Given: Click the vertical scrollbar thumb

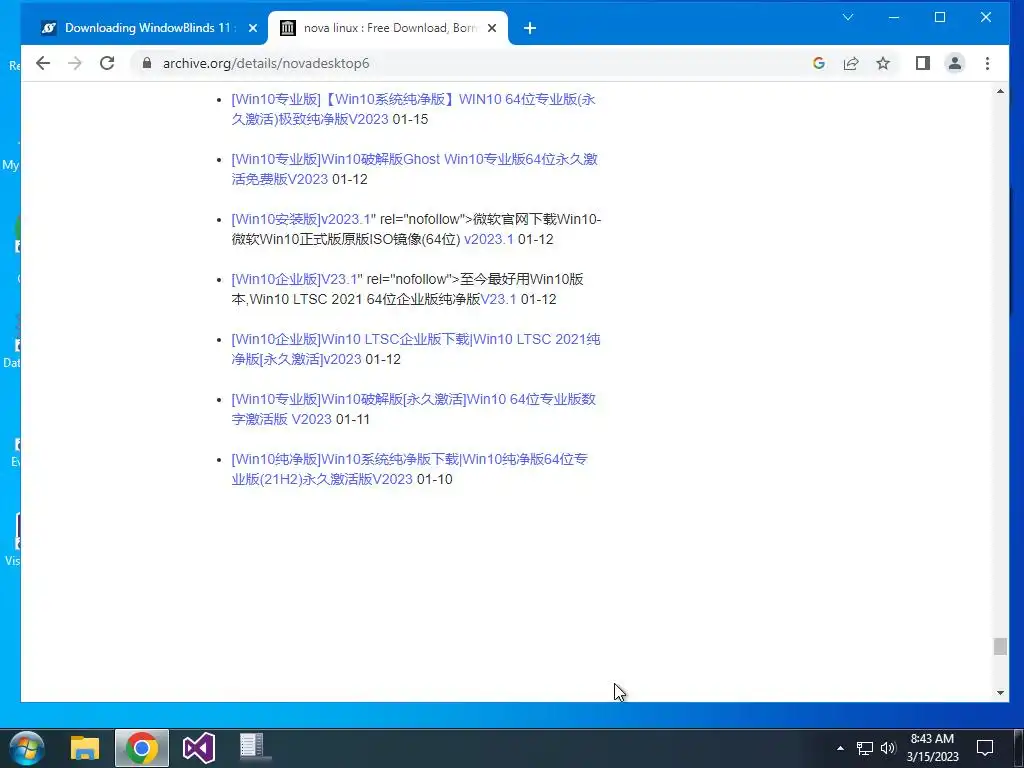Looking at the screenshot, I should point(1000,646).
